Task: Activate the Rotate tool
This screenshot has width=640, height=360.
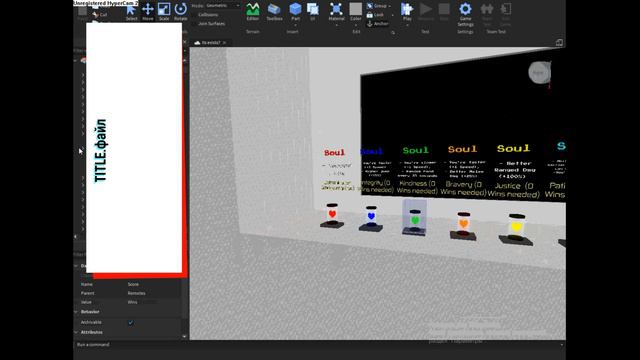Action: 180,12
